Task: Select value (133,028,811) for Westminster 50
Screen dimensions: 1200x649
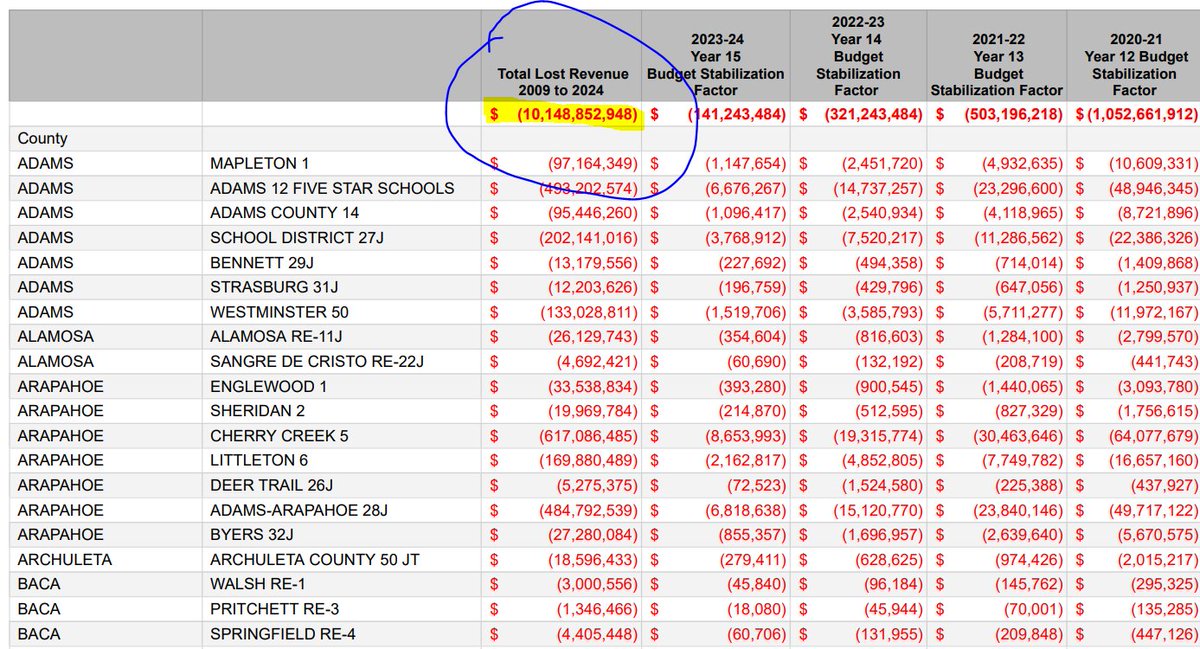Action: [588, 312]
